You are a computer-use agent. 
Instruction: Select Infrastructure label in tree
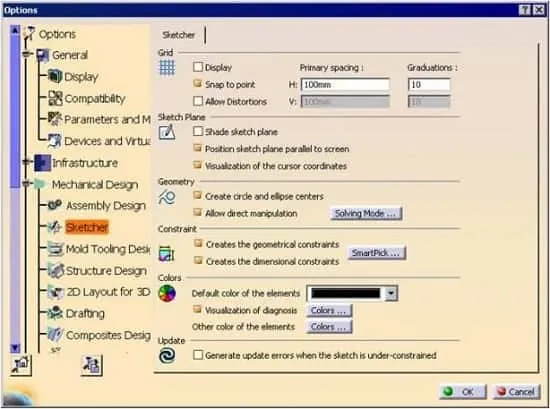85,163
